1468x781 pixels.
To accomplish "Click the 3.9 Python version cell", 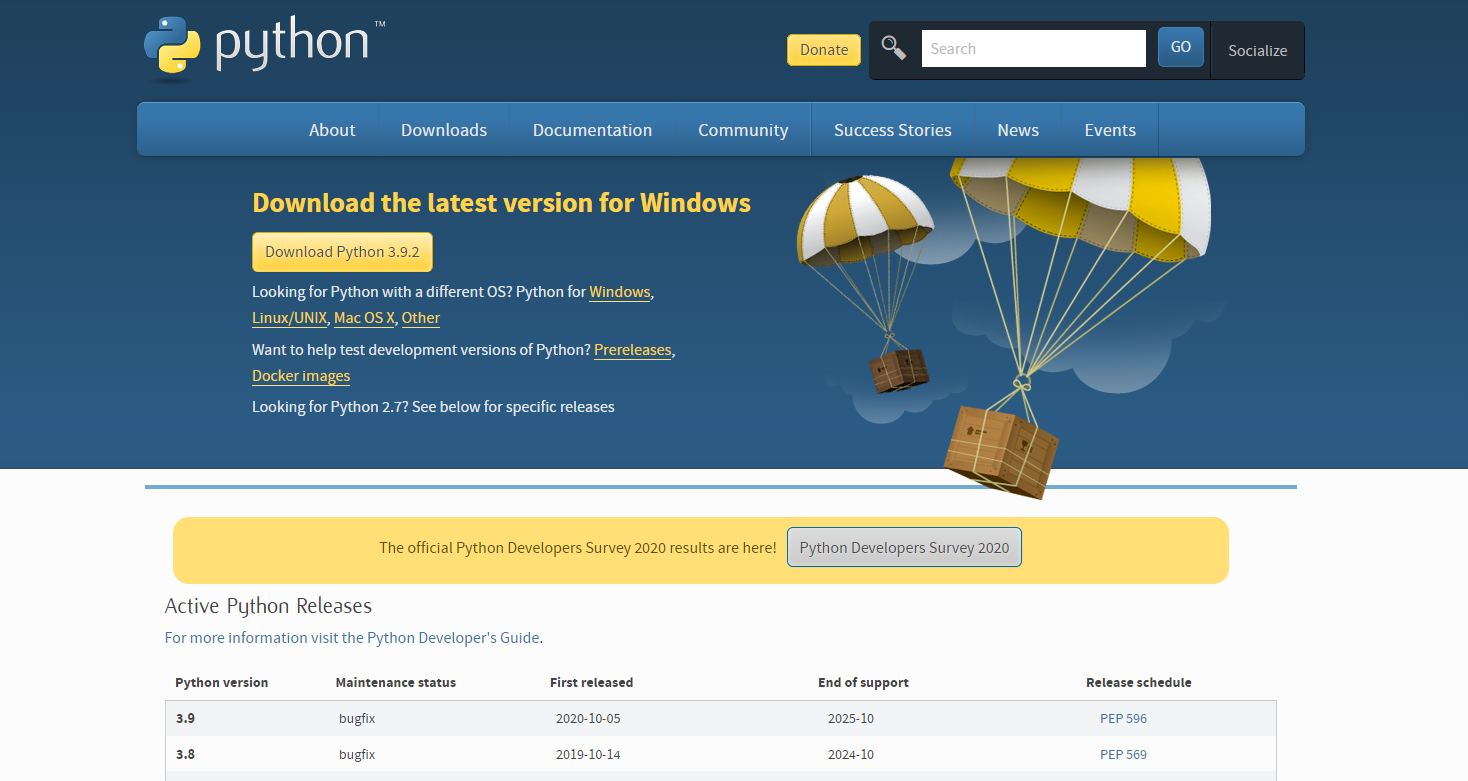I will coord(185,718).
